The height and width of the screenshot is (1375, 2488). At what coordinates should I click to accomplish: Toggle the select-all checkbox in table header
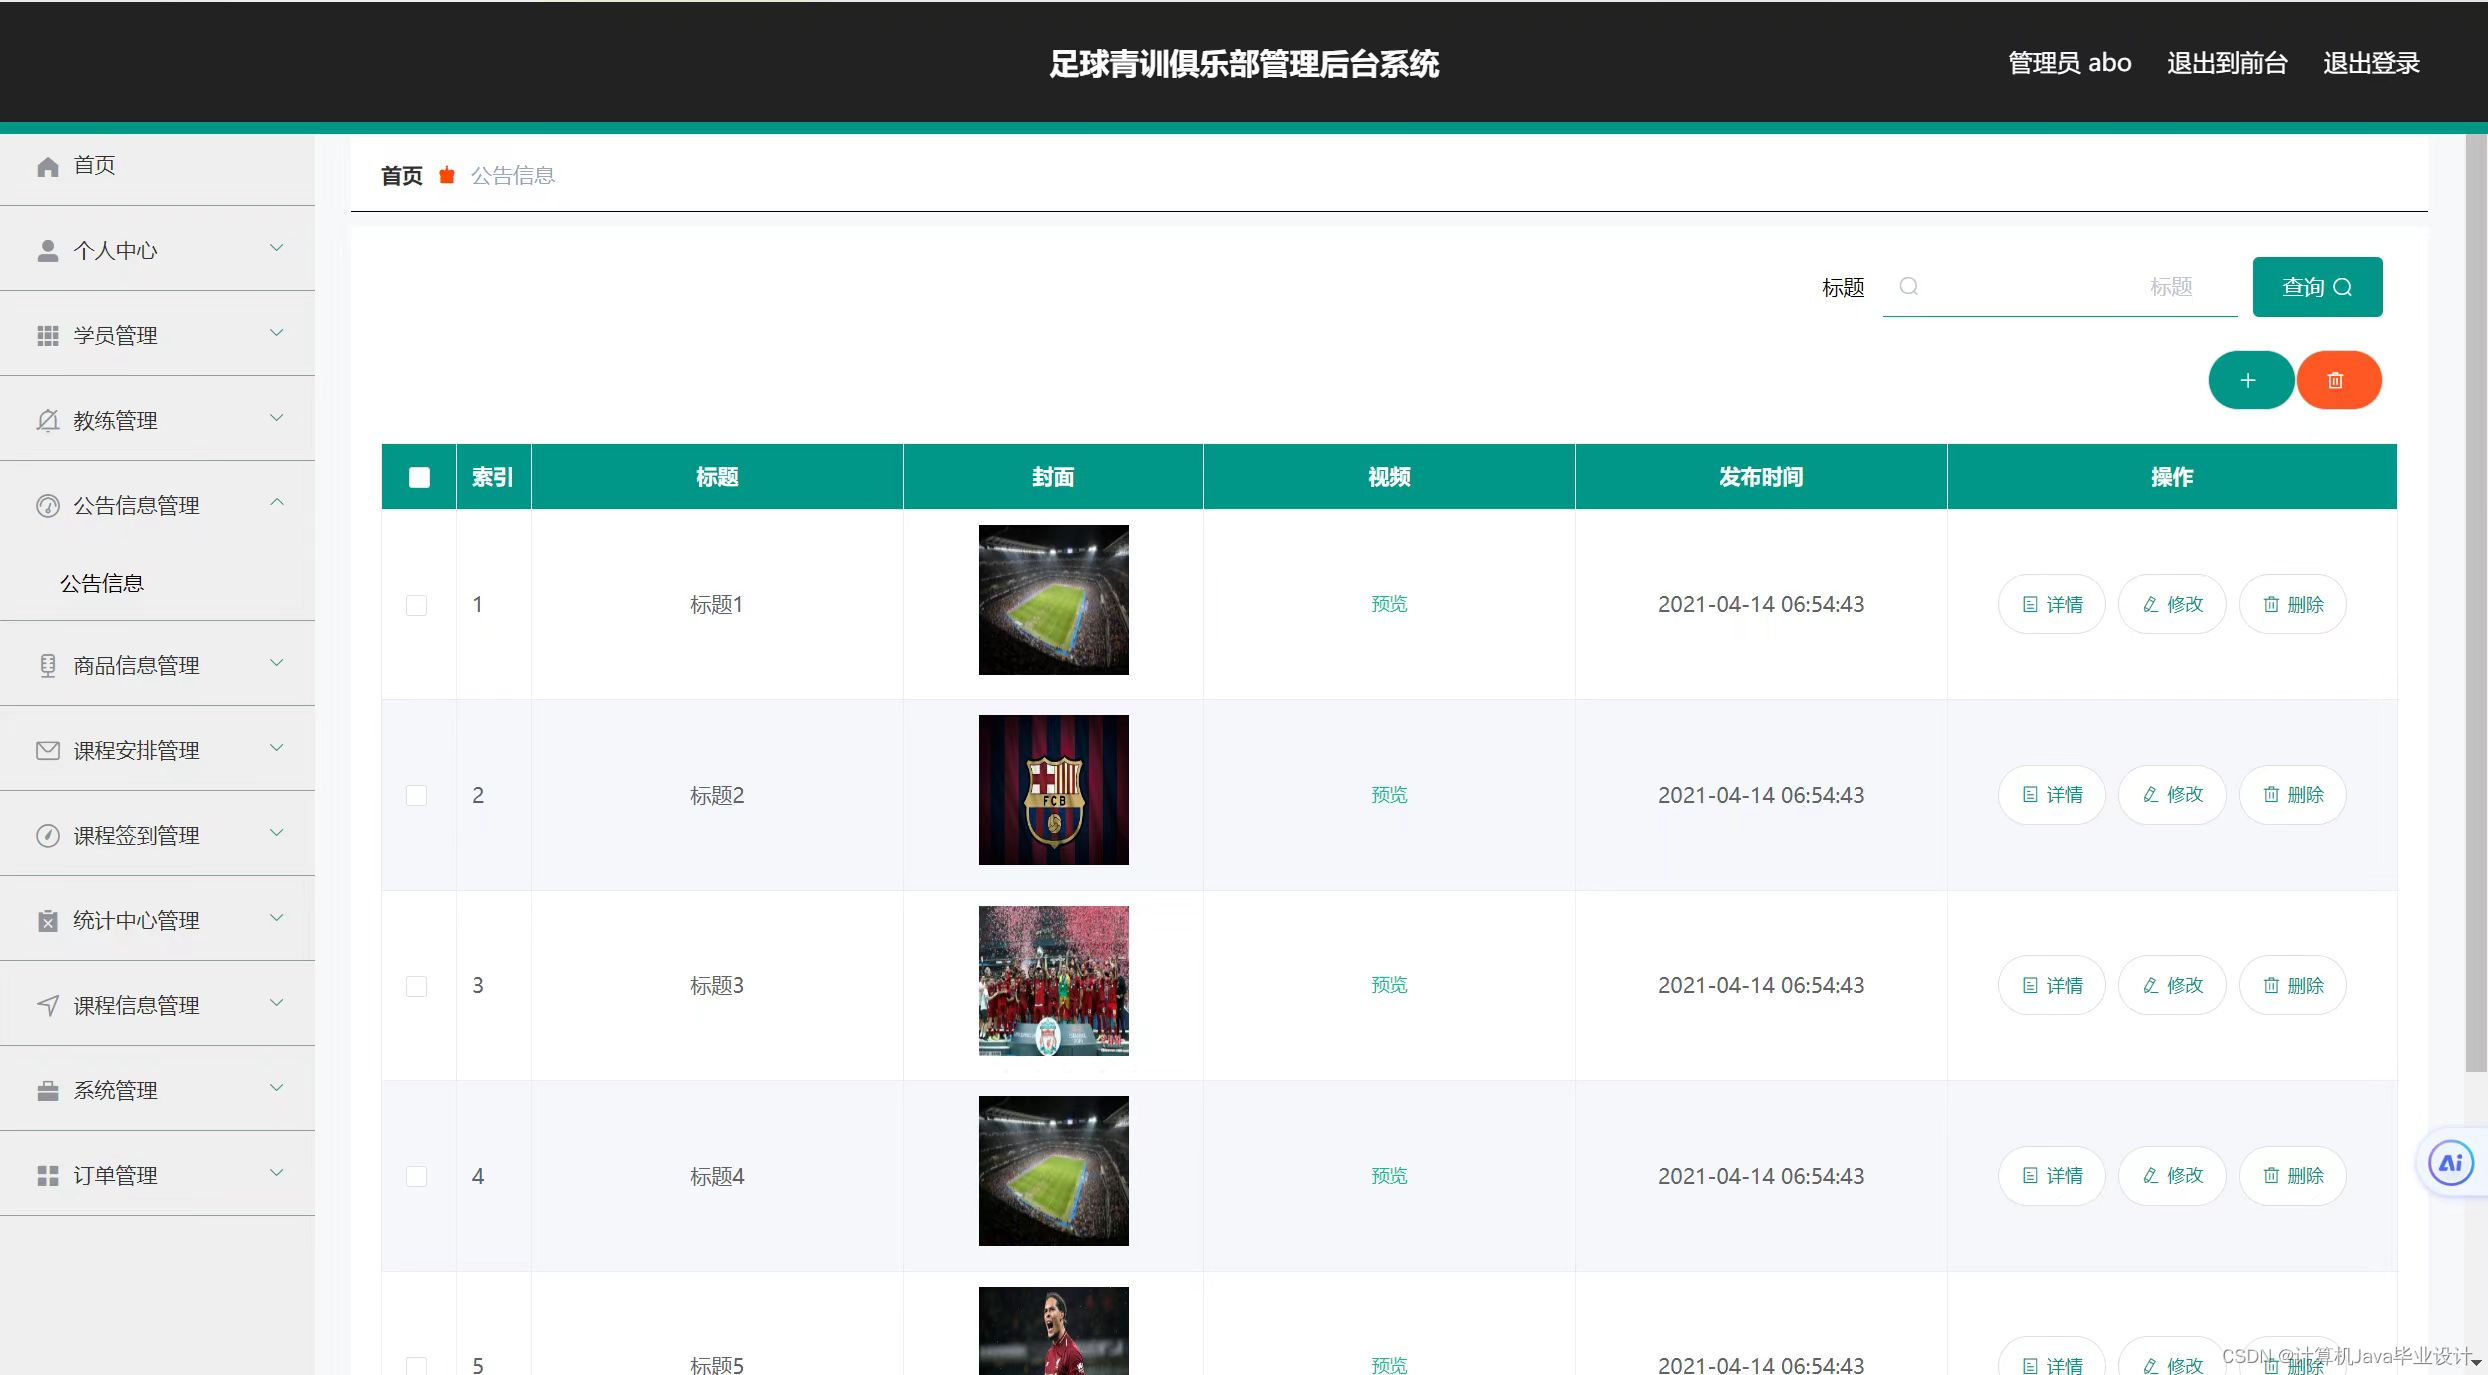pos(419,477)
